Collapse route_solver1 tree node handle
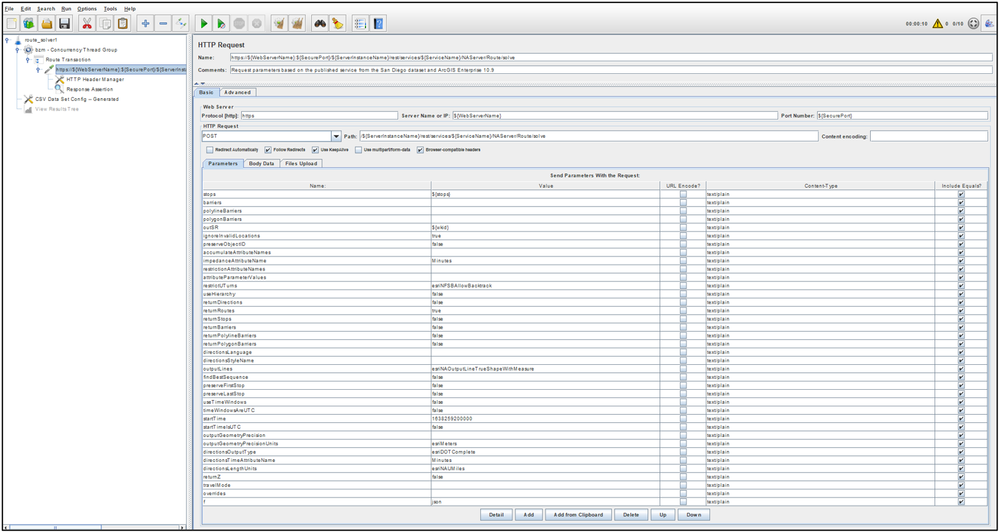 (6, 40)
